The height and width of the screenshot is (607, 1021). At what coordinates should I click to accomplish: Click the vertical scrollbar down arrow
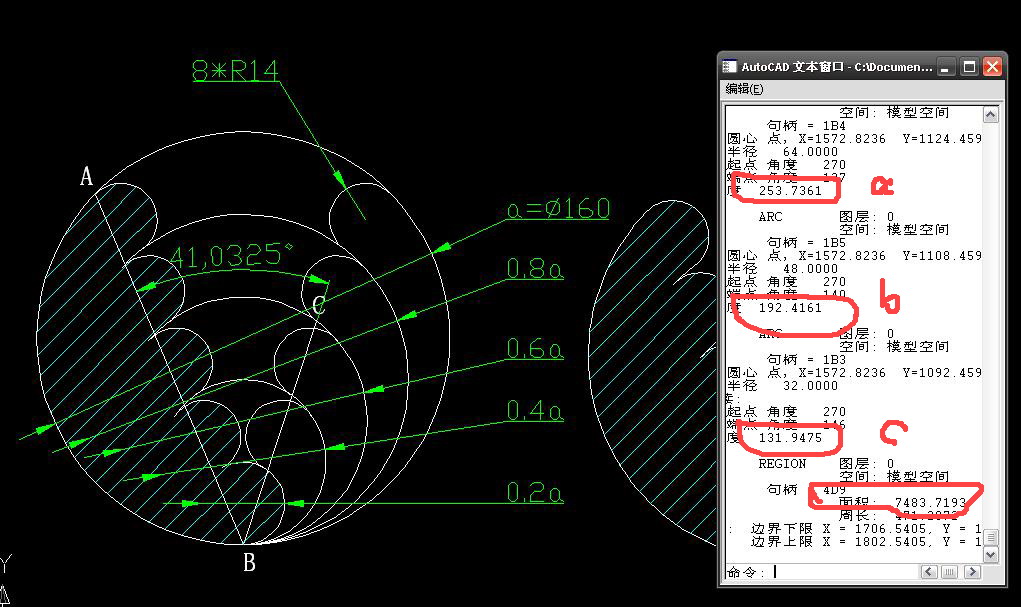990,555
